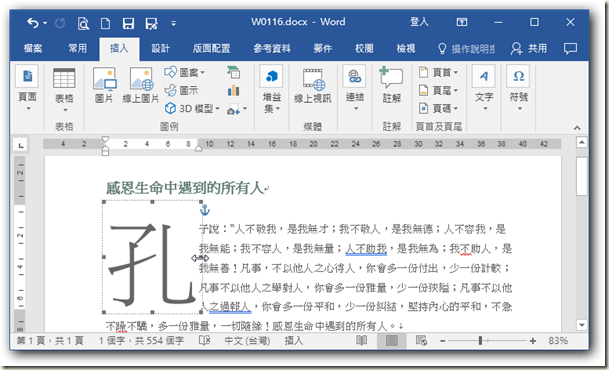Open the 文字 text group dropdown

(484, 89)
